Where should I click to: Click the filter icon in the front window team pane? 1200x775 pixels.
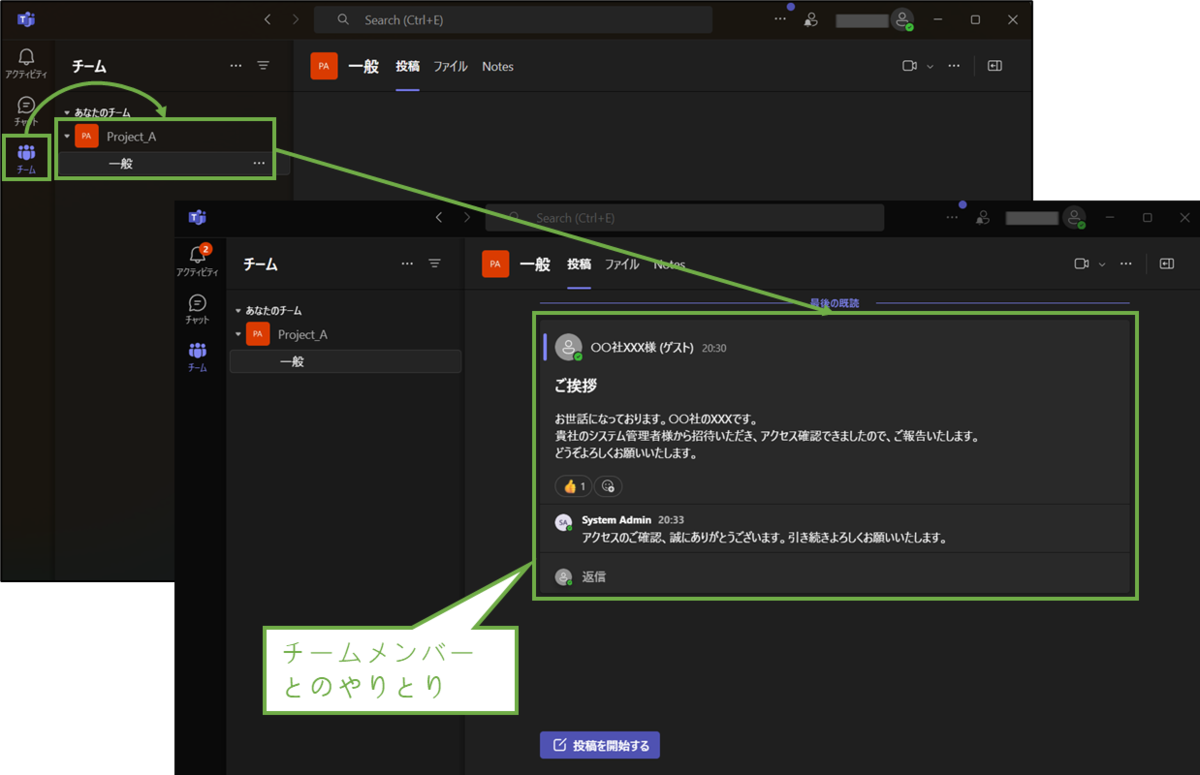tap(435, 264)
